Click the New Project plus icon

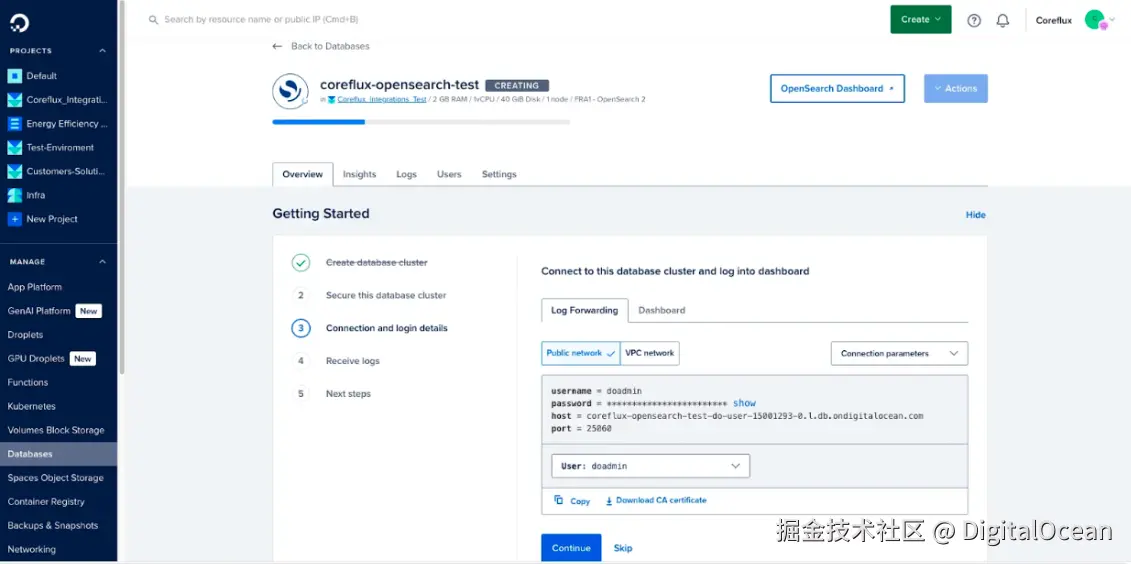14,219
